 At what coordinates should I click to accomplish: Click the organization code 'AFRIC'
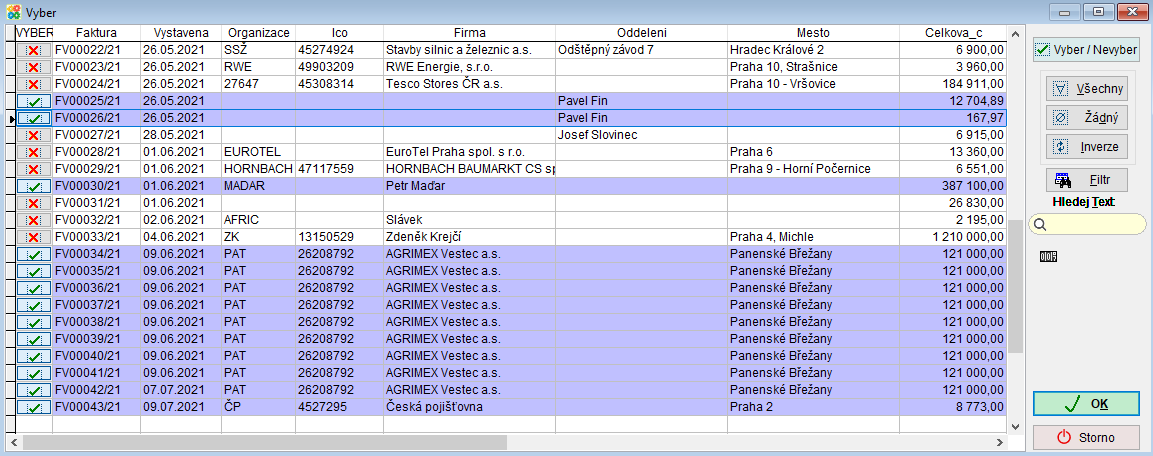[258, 220]
